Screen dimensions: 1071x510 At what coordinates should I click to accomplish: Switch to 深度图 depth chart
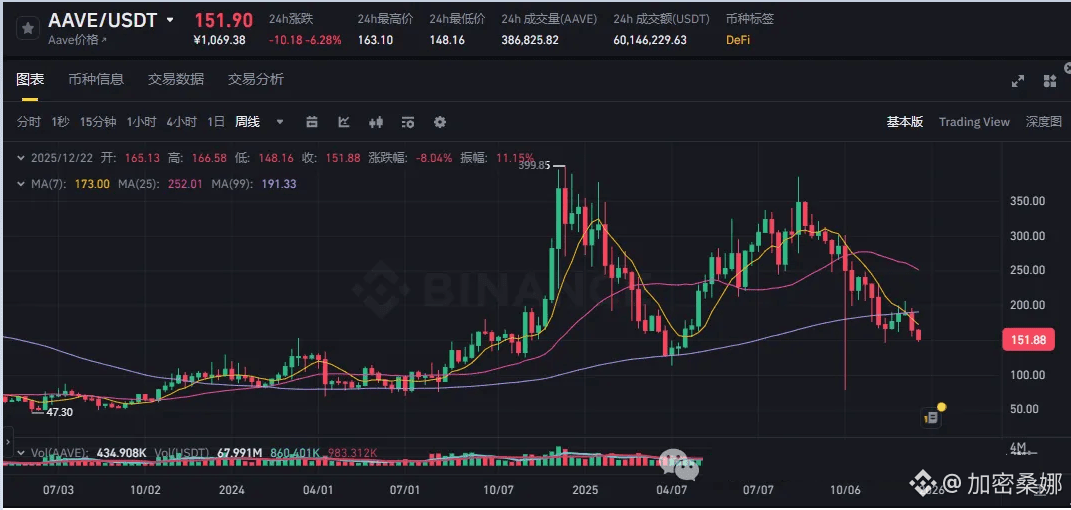pyautogui.click(x=1044, y=122)
